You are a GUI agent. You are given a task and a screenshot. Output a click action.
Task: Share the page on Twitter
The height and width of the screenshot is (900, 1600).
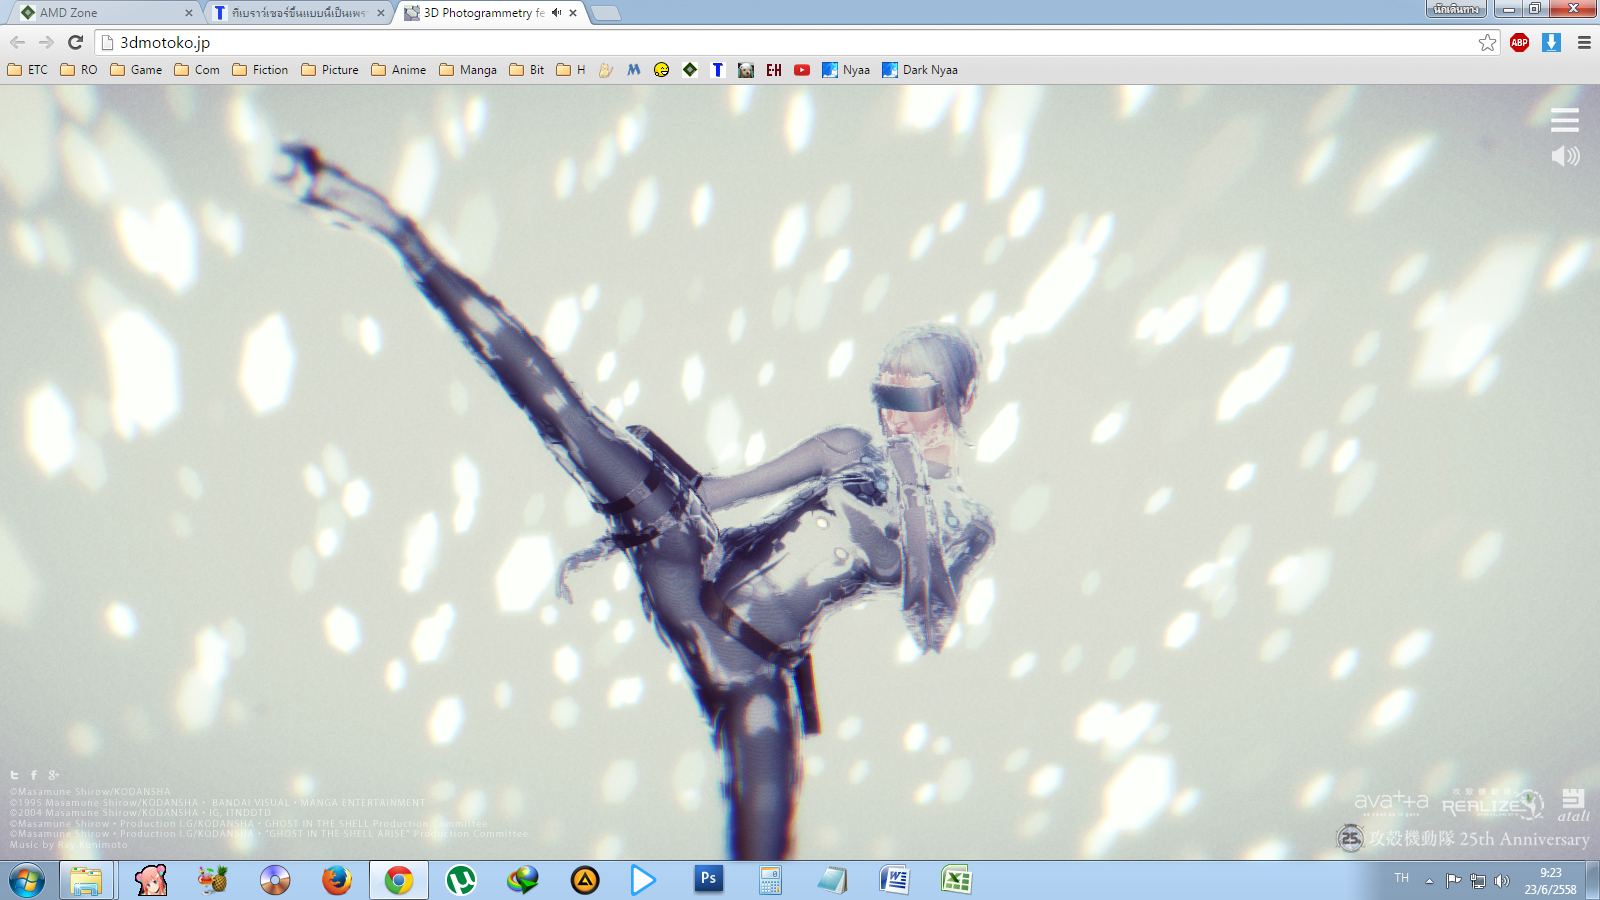15,775
